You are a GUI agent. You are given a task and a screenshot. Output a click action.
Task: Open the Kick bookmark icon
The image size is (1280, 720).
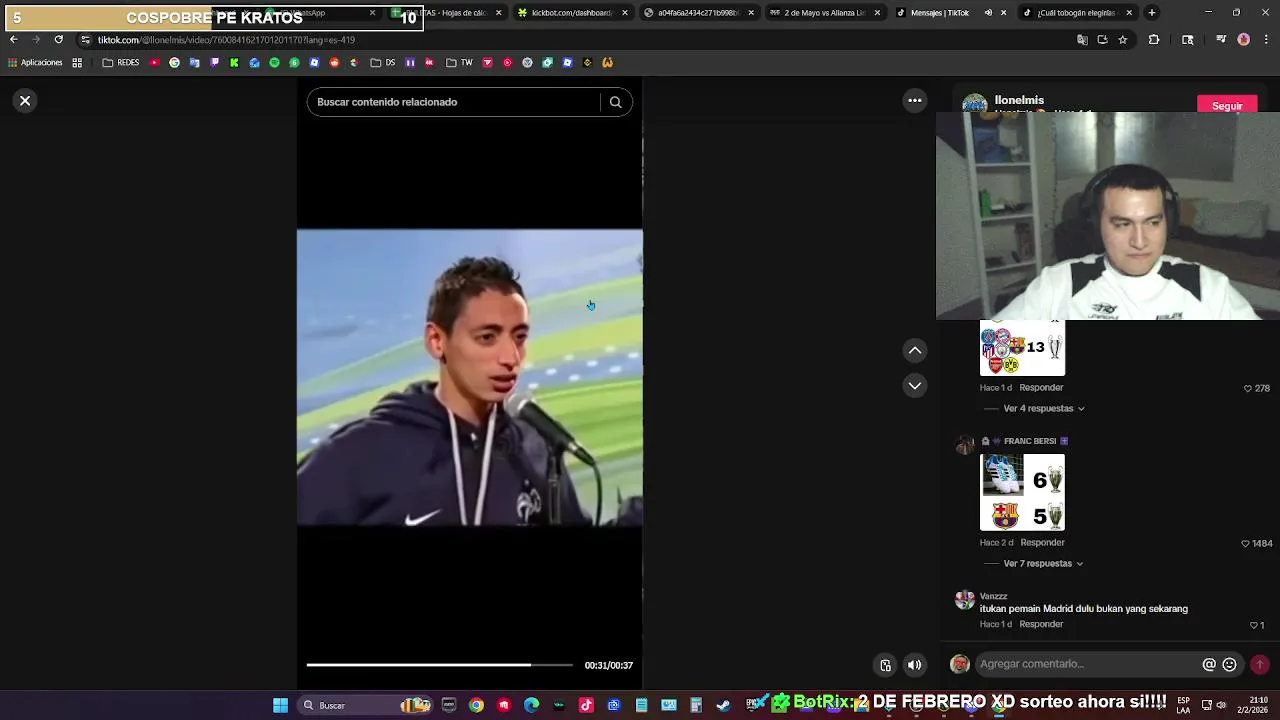[234, 62]
